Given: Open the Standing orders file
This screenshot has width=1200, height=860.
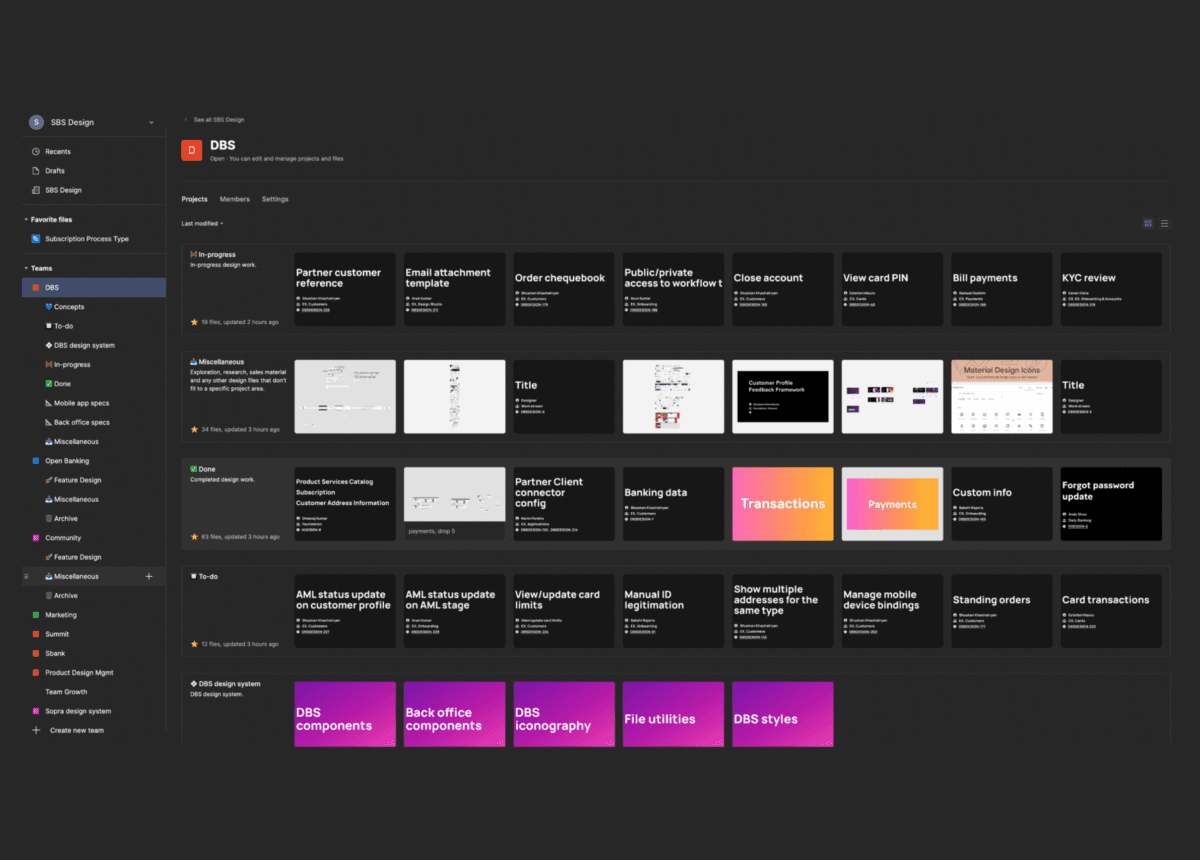Looking at the screenshot, I should tap(1002, 611).
